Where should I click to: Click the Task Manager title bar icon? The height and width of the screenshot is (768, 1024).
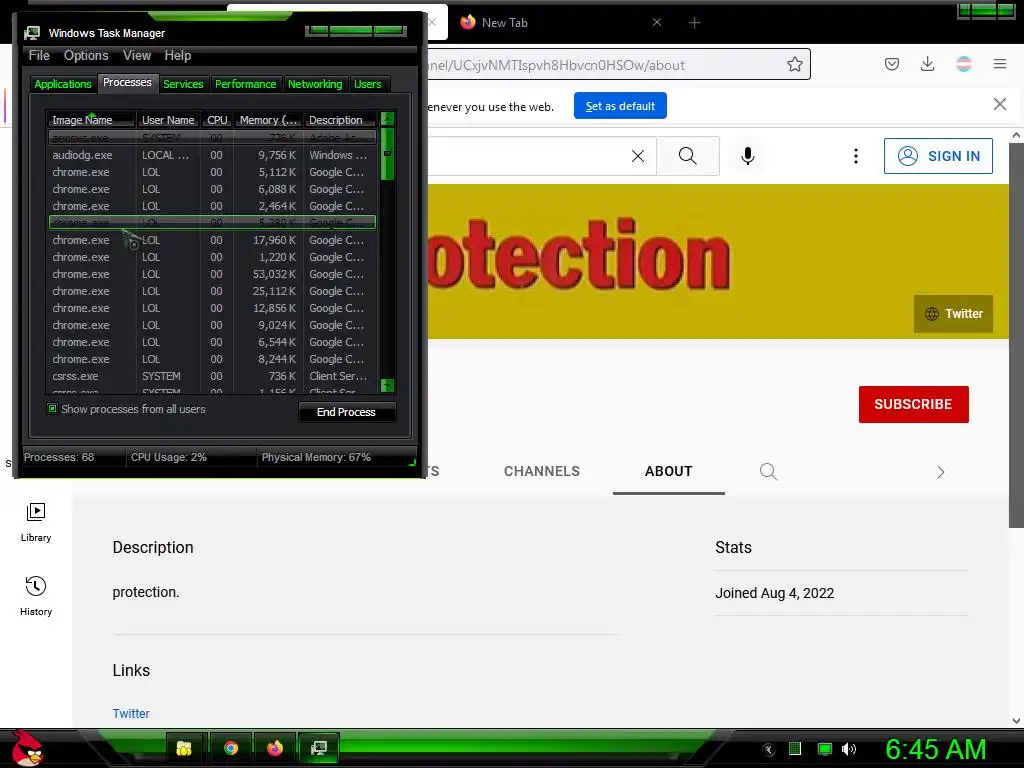coord(32,33)
